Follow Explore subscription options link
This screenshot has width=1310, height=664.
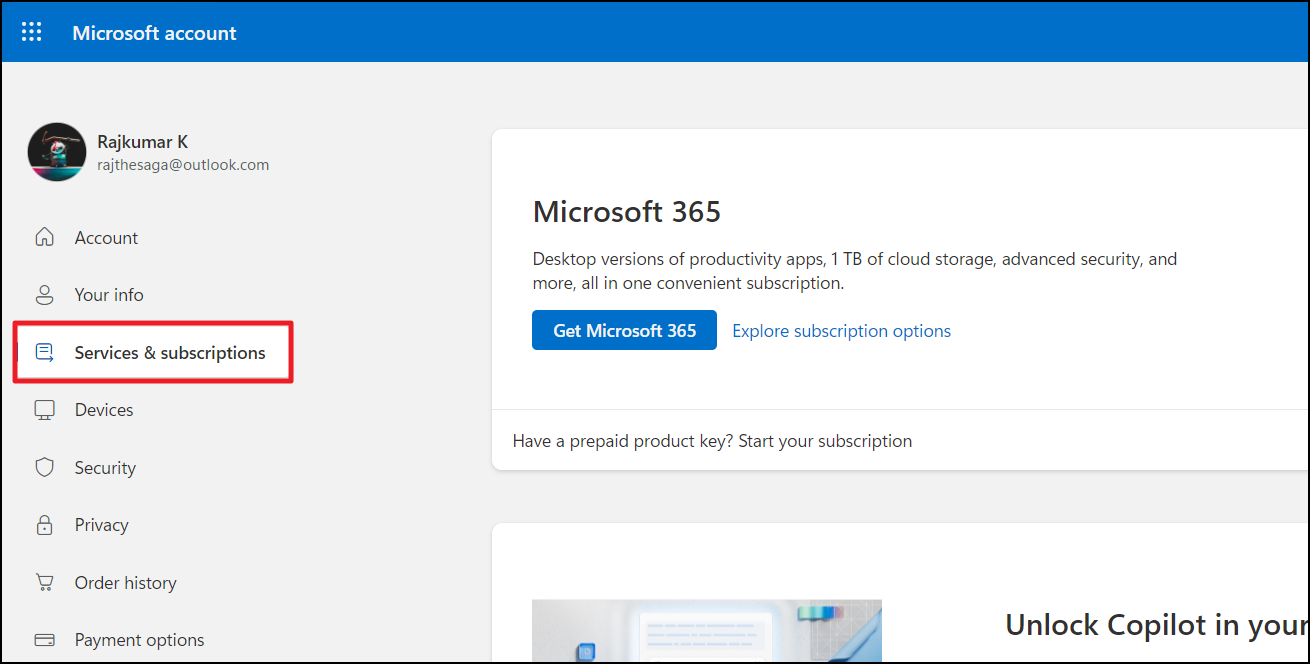(x=841, y=331)
